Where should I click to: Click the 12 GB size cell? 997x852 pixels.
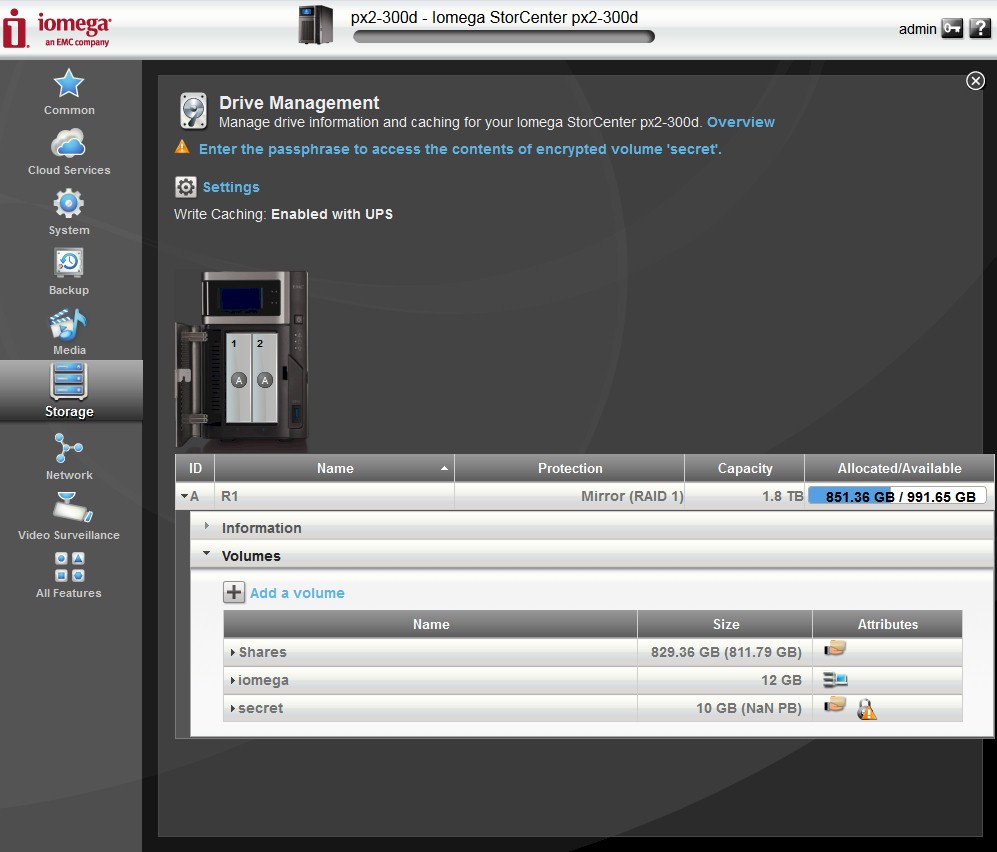click(x=725, y=680)
